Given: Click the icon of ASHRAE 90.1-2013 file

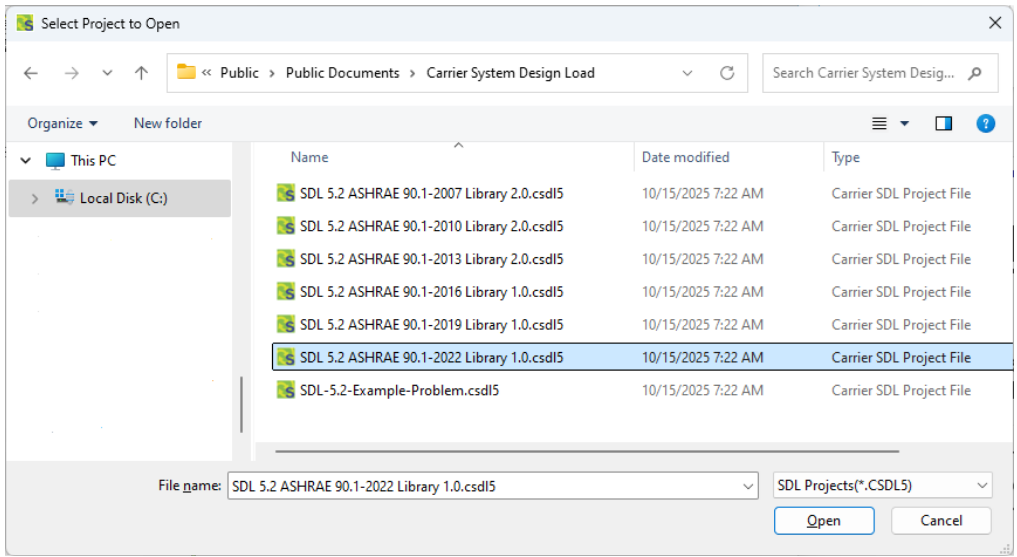Looking at the screenshot, I should click(285, 259).
